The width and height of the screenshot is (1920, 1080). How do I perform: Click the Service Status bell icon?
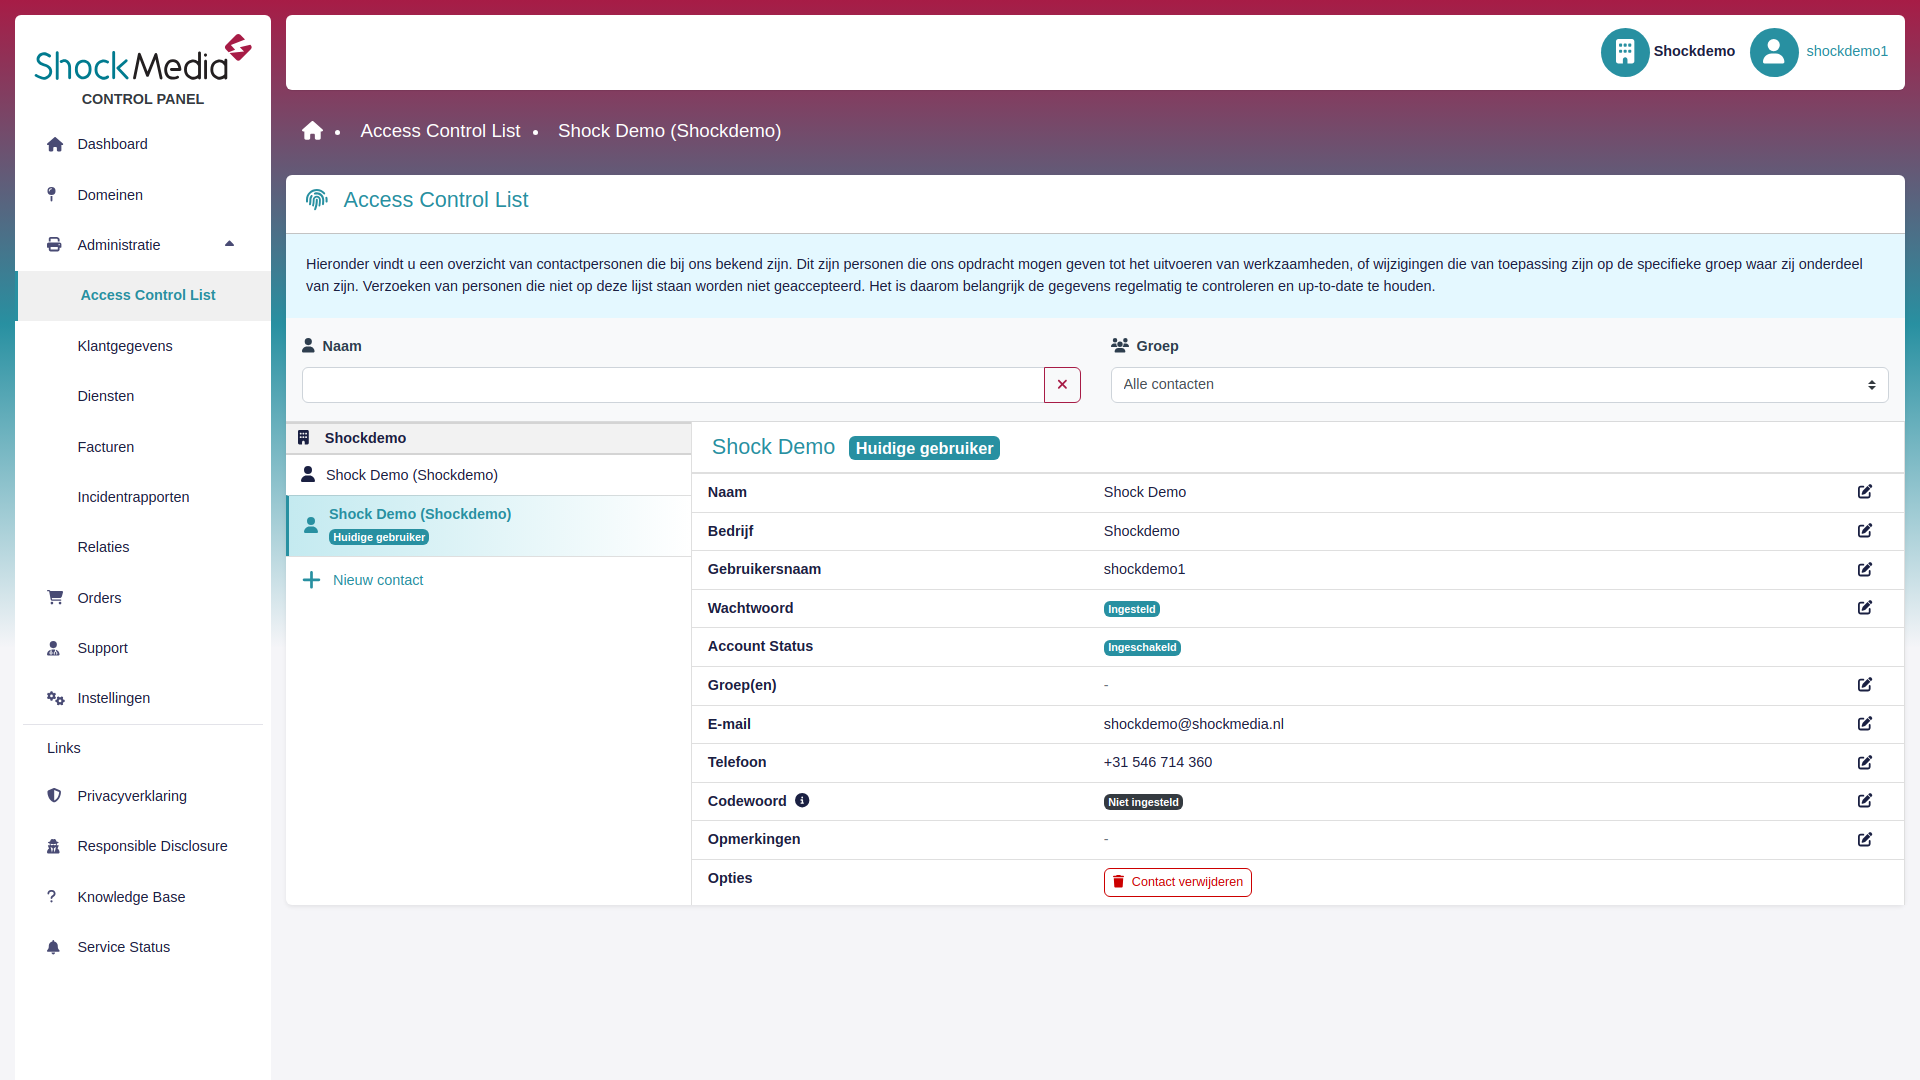(53, 947)
